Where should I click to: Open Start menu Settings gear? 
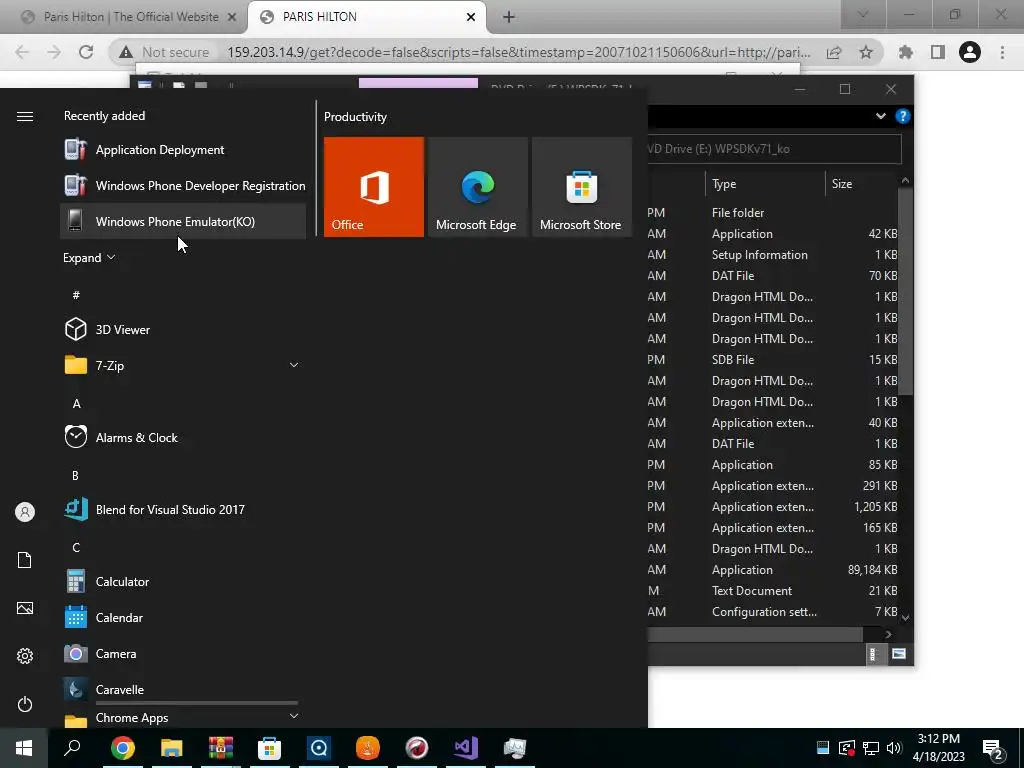coord(25,656)
